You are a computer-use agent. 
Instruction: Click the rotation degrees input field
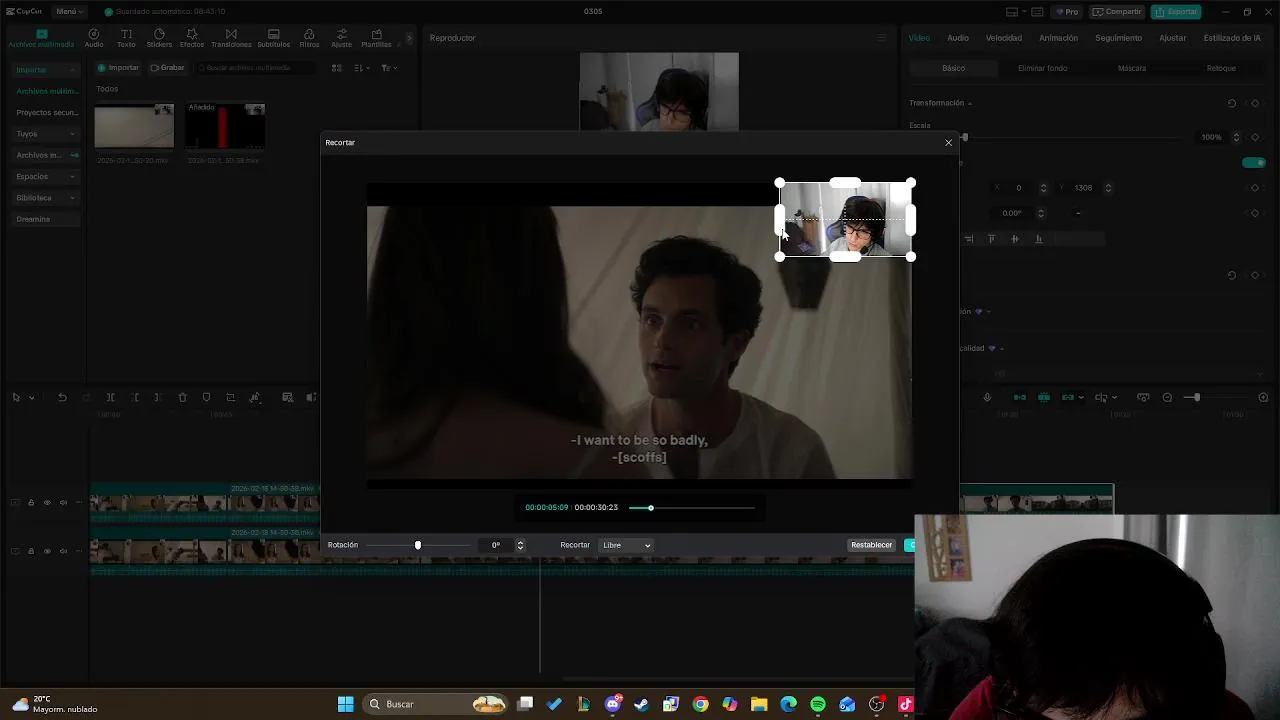(496, 545)
